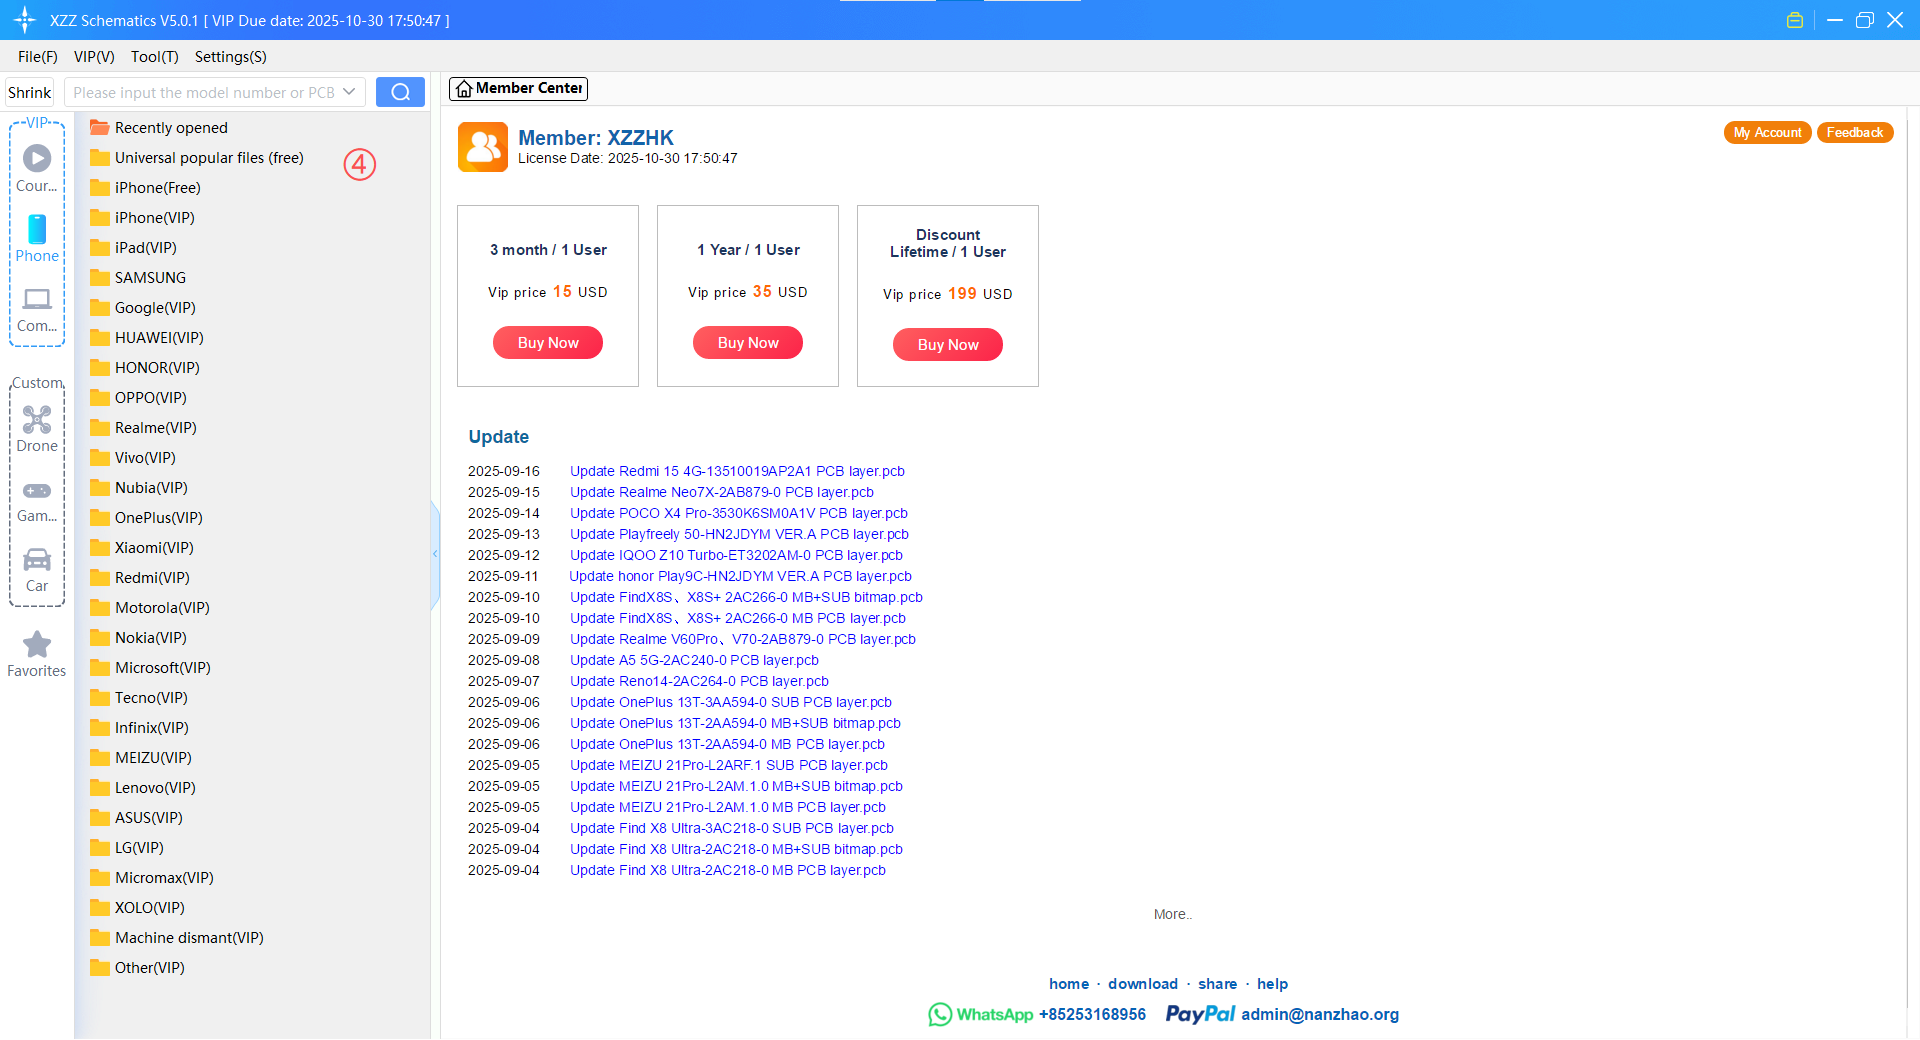Click the PayPal logo
This screenshot has height=1040, width=1920.
tap(1200, 1014)
